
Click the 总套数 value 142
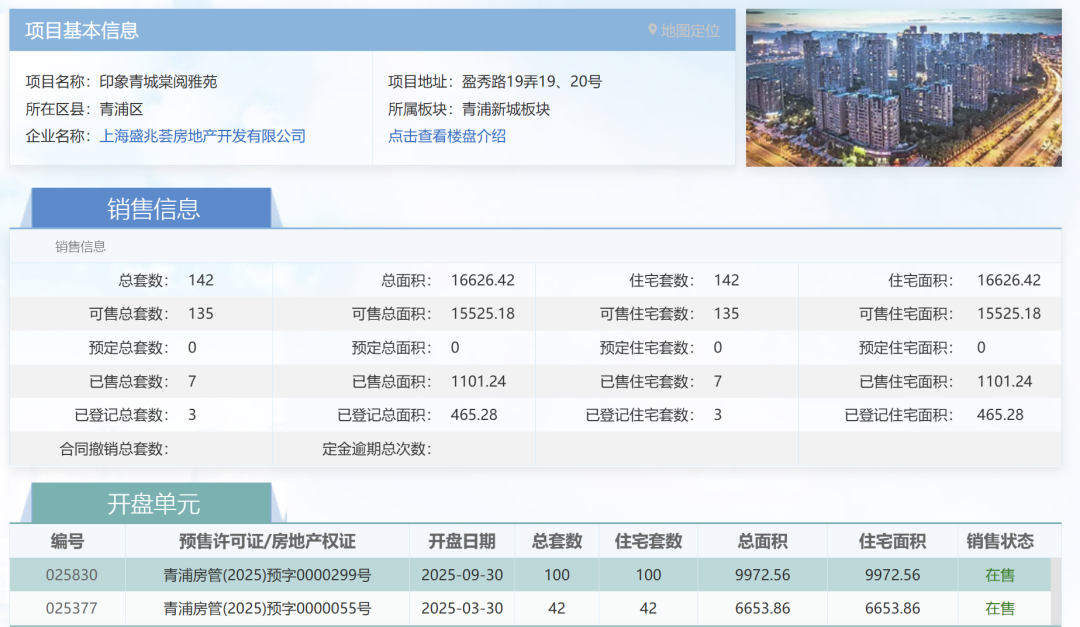tap(200, 280)
